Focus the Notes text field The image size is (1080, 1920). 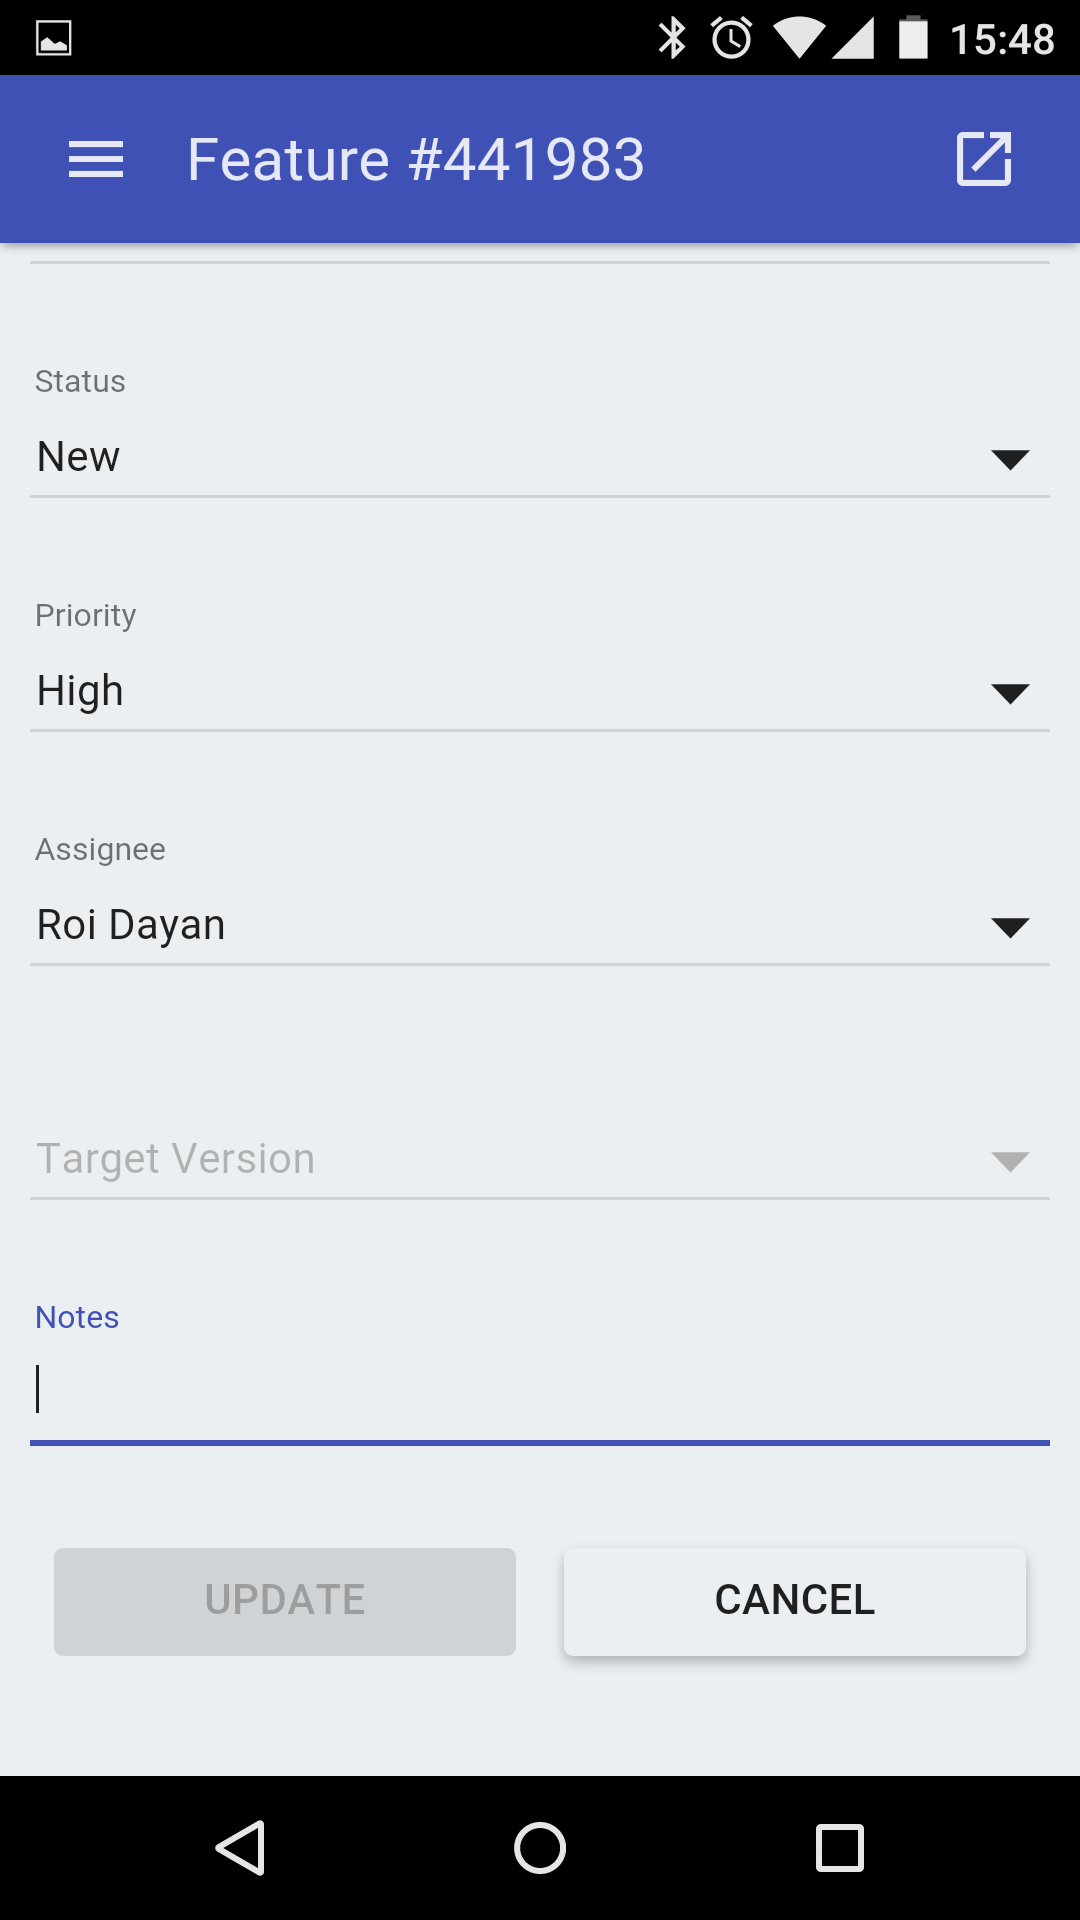[x=540, y=1390]
